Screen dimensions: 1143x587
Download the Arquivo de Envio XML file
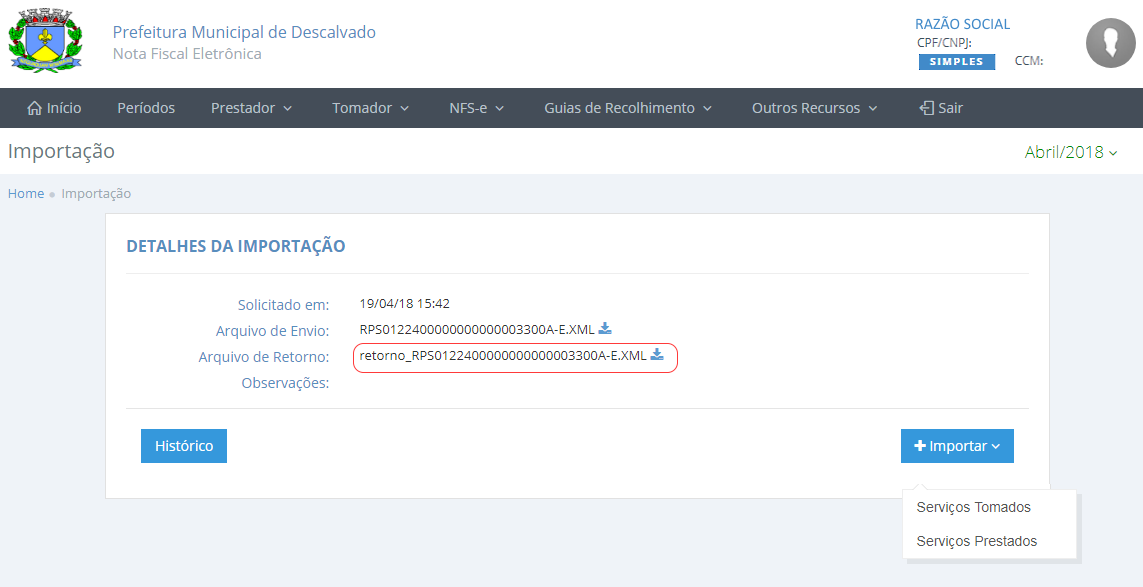tap(605, 329)
